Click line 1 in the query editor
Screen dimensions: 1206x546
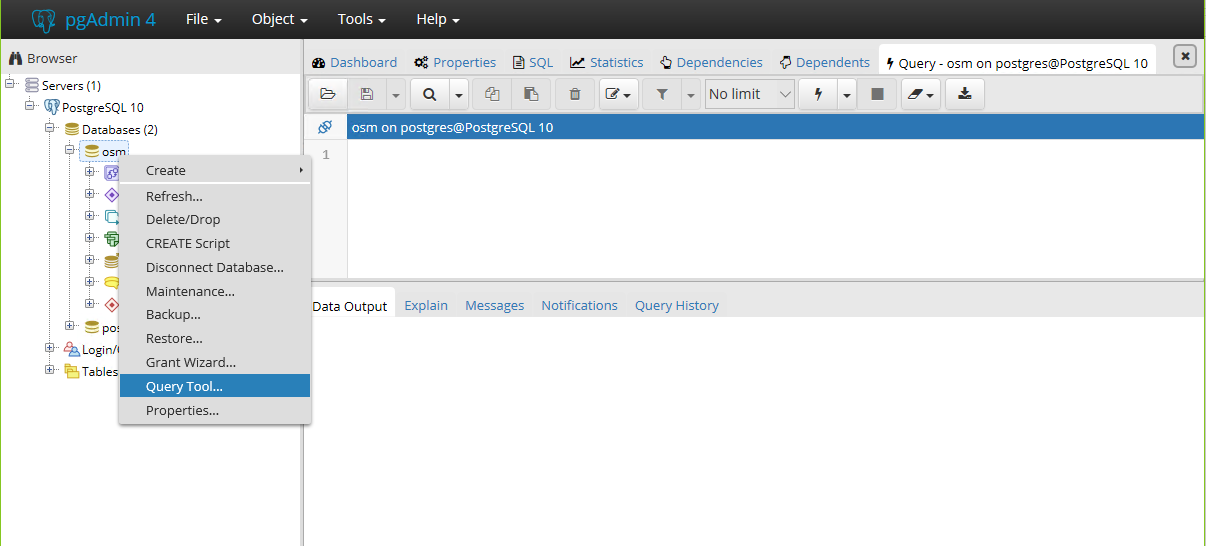(700, 155)
